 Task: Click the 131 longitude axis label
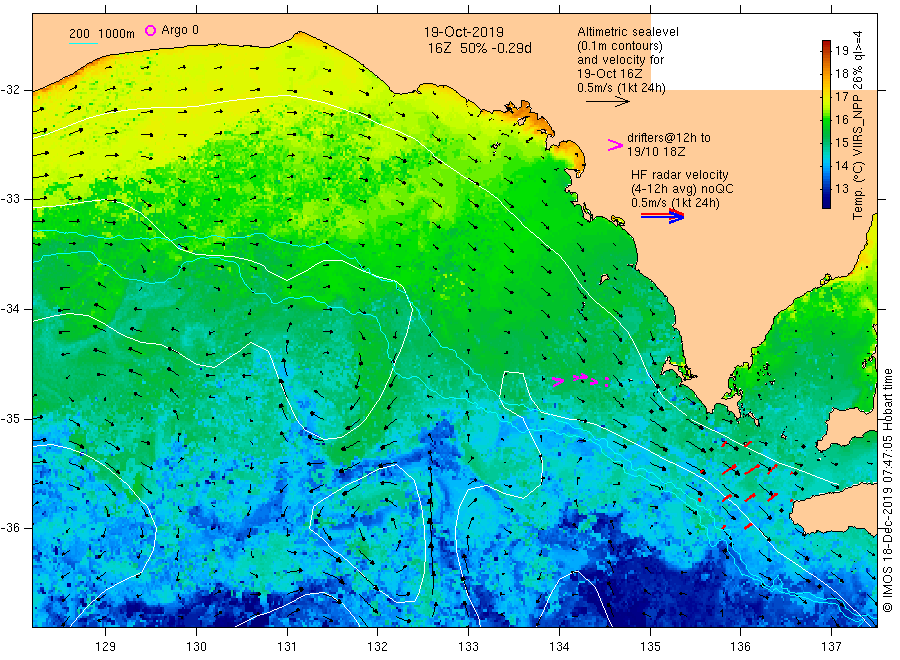tap(287, 647)
